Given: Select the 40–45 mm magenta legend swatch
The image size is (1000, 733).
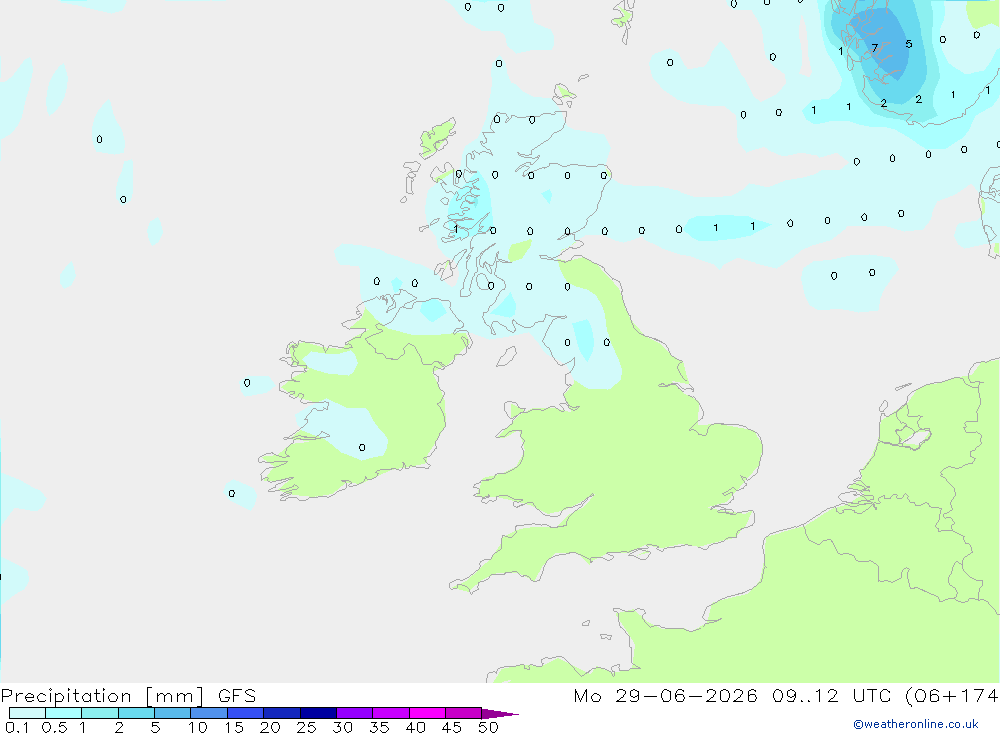Looking at the screenshot, I should point(427,713).
